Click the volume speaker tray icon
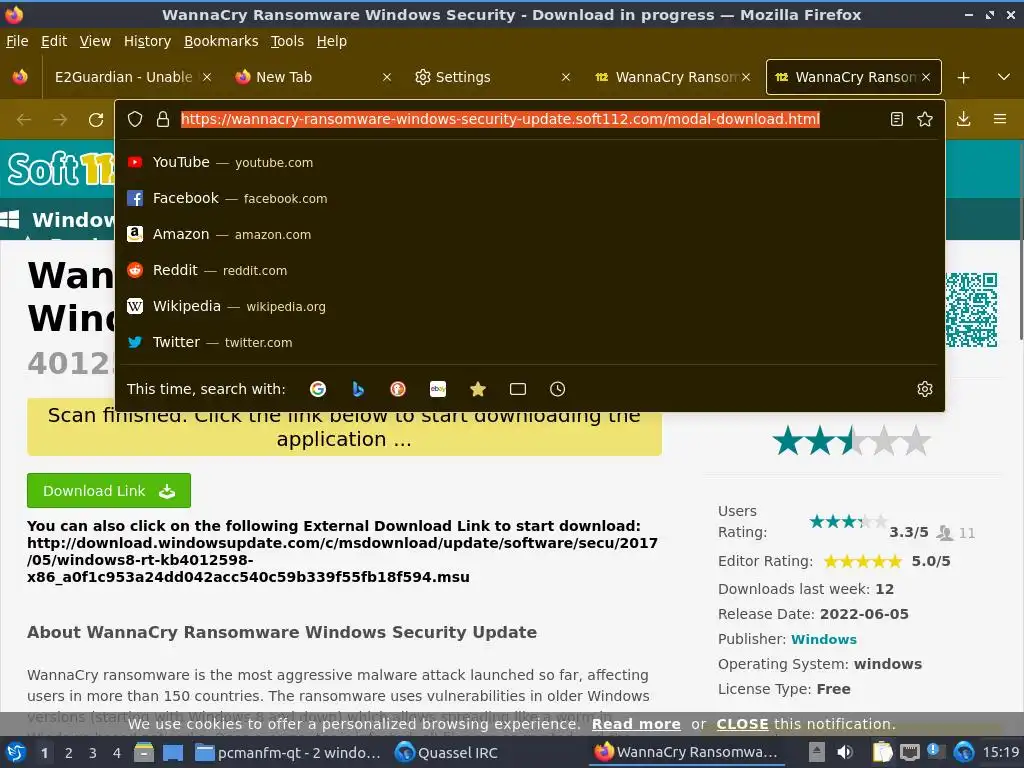This screenshot has width=1024, height=768. pyautogui.click(x=845, y=752)
